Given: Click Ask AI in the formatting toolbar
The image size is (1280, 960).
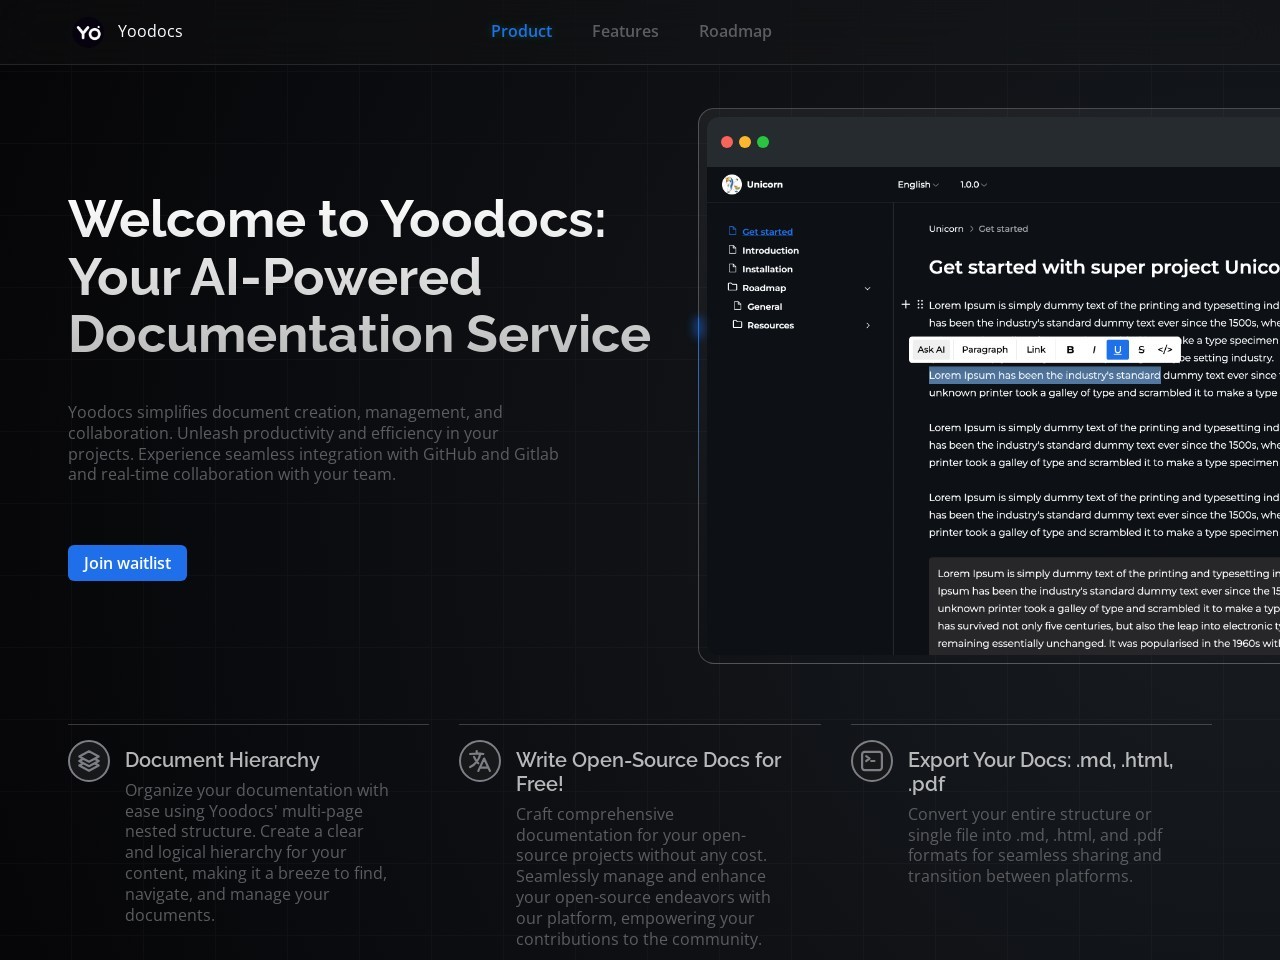Looking at the screenshot, I should (931, 350).
